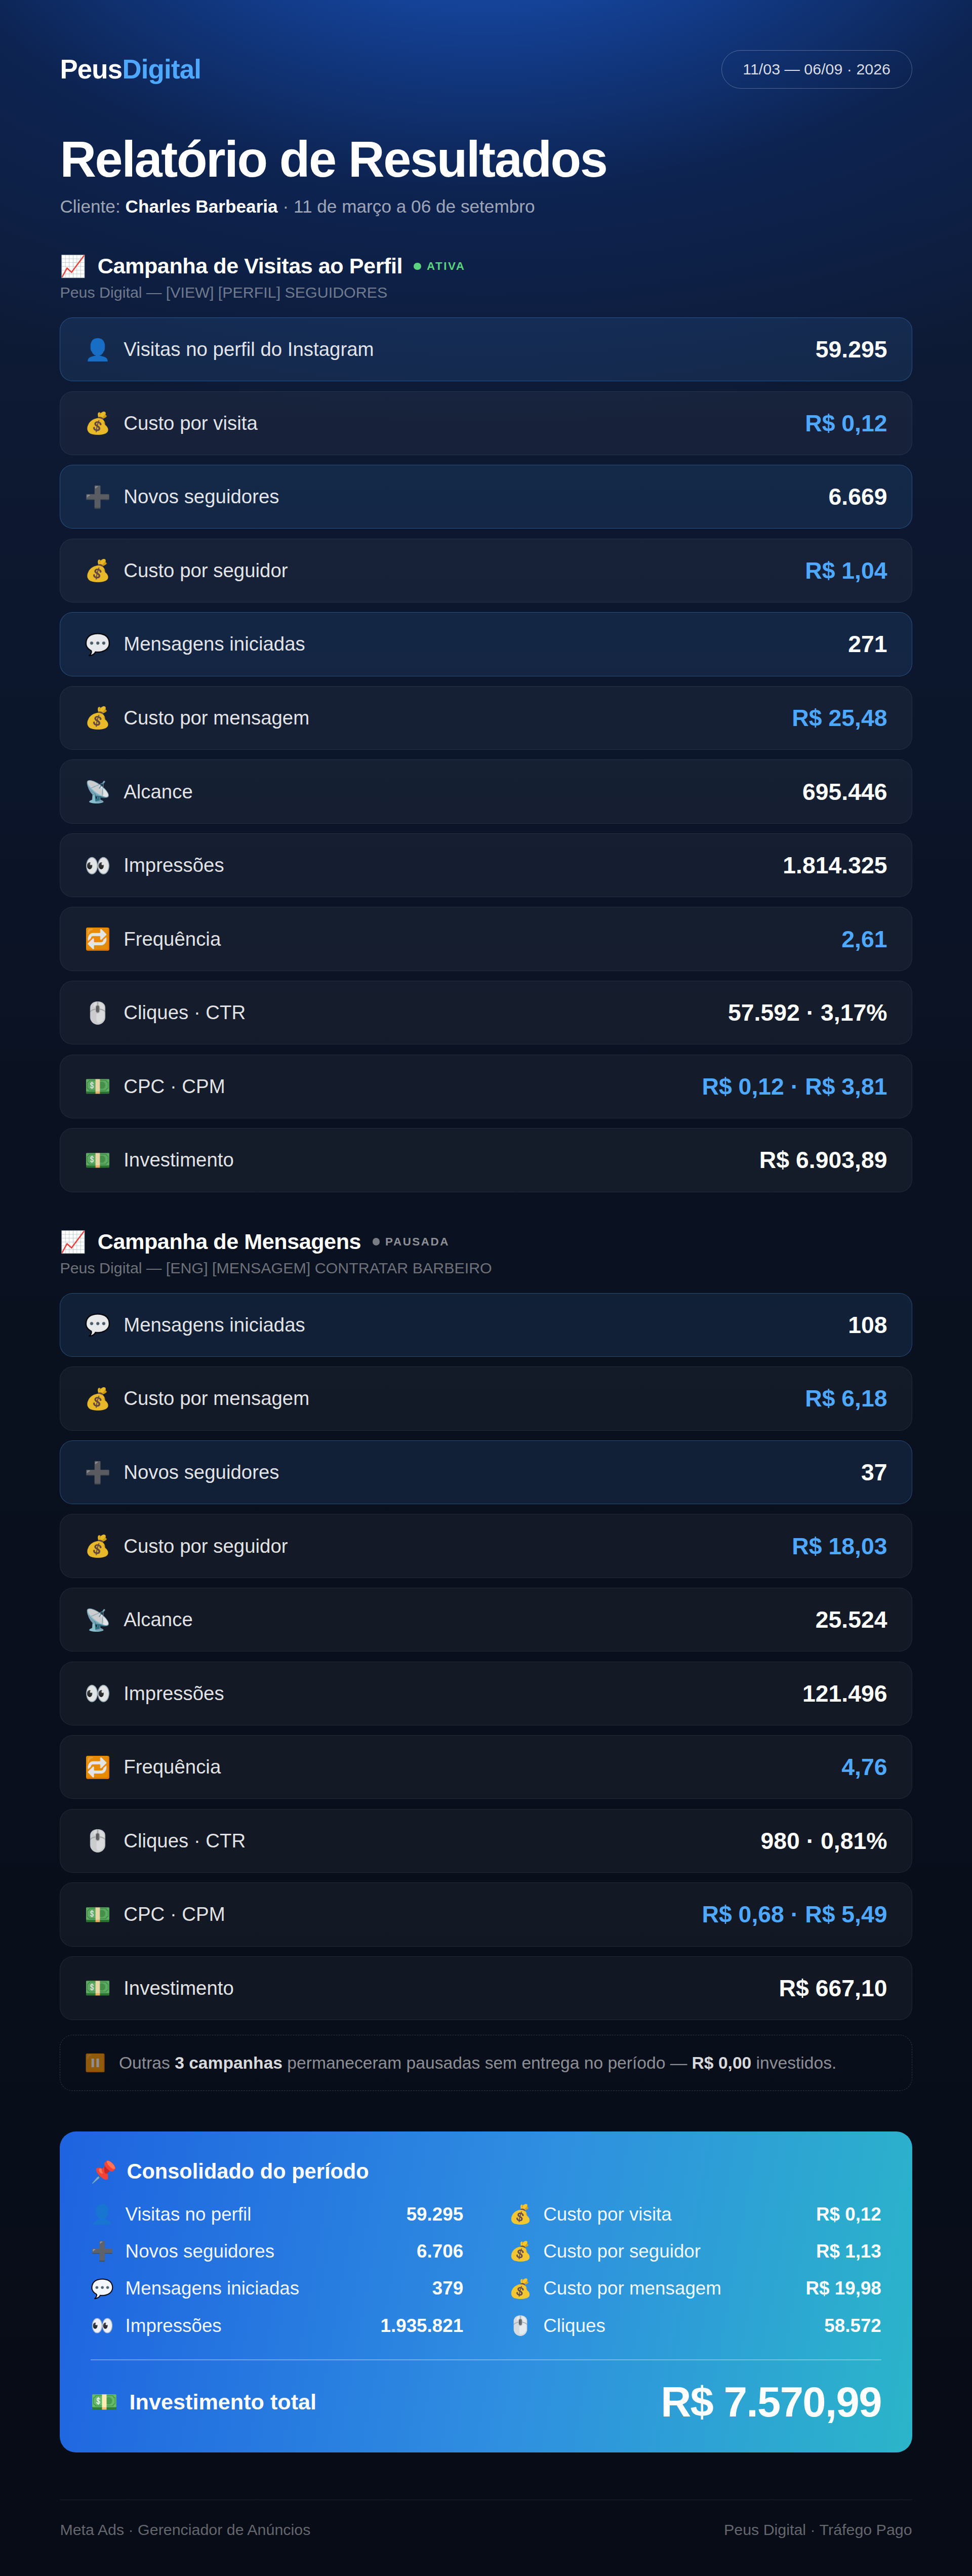
Task: Click the chart icon beside Campanha de Mensagens
Action: tap(73, 1242)
